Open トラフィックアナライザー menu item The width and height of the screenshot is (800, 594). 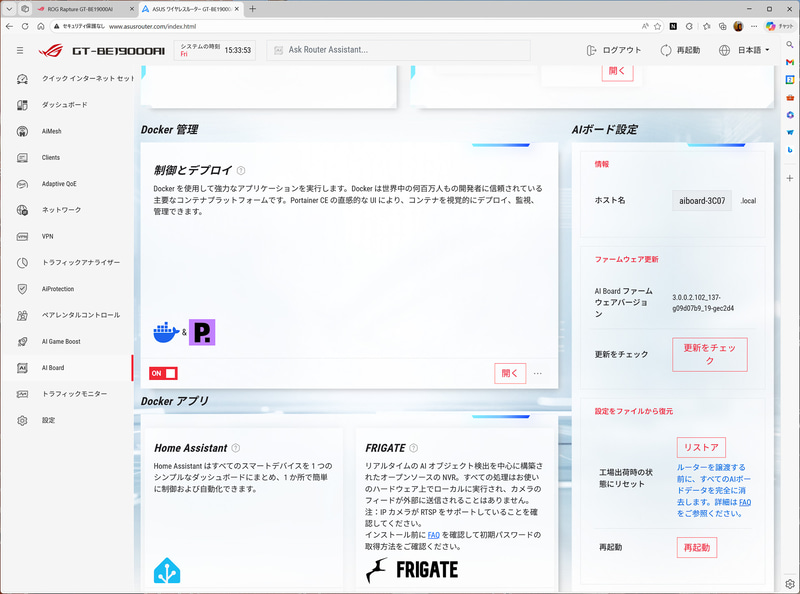tap(81, 262)
